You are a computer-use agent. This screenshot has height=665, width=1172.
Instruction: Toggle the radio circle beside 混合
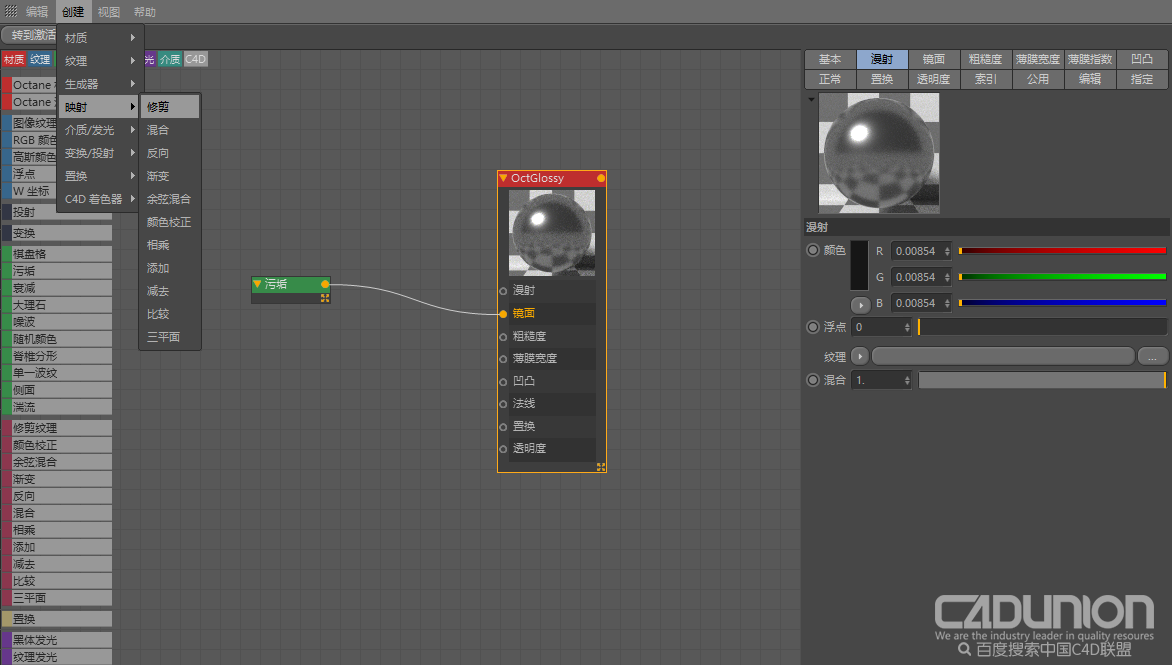[813, 380]
